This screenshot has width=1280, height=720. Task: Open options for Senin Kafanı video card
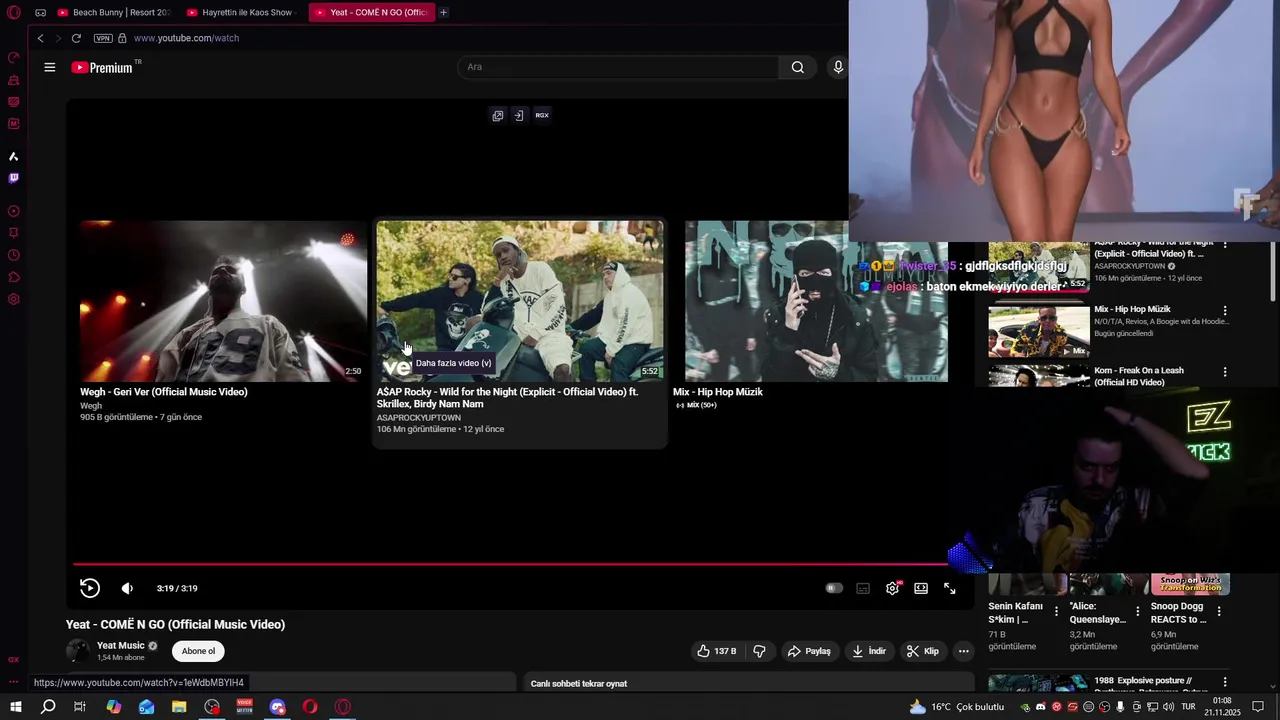click(1056, 610)
